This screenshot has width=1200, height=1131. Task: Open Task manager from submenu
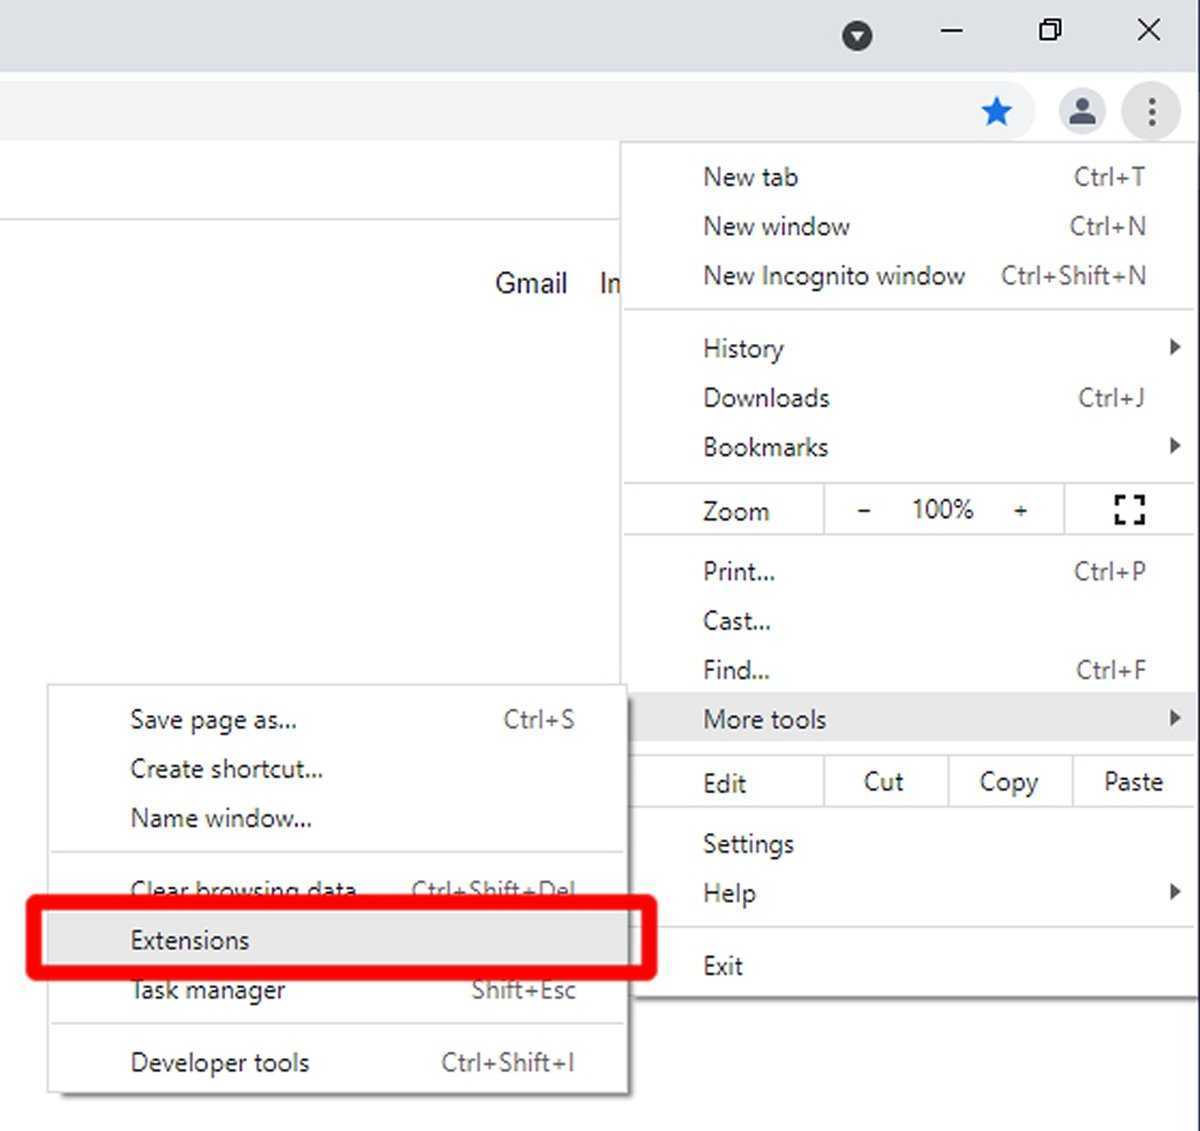[x=208, y=991]
